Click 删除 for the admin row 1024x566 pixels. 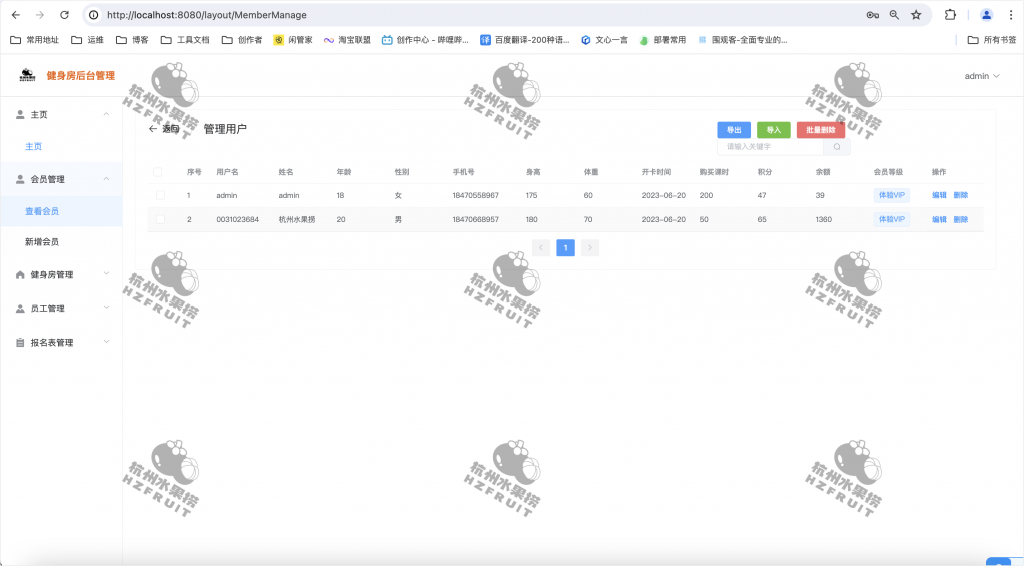point(961,195)
